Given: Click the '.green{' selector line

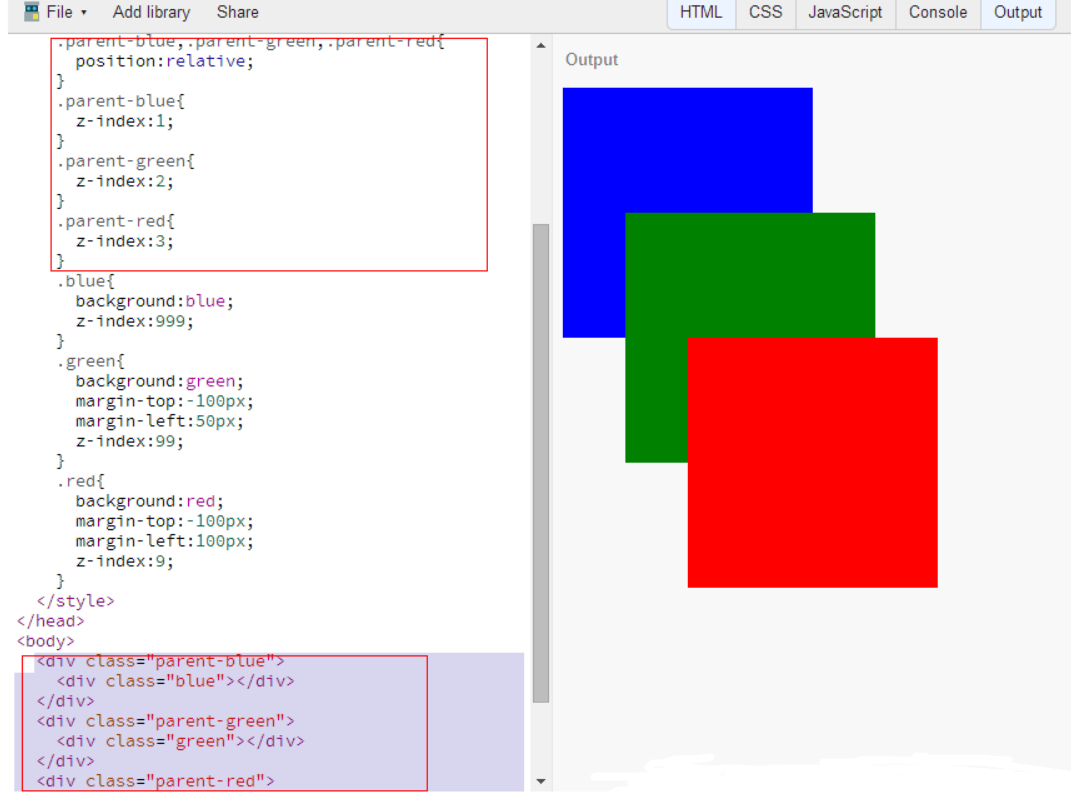Looking at the screenshot, I should [91, 361].
